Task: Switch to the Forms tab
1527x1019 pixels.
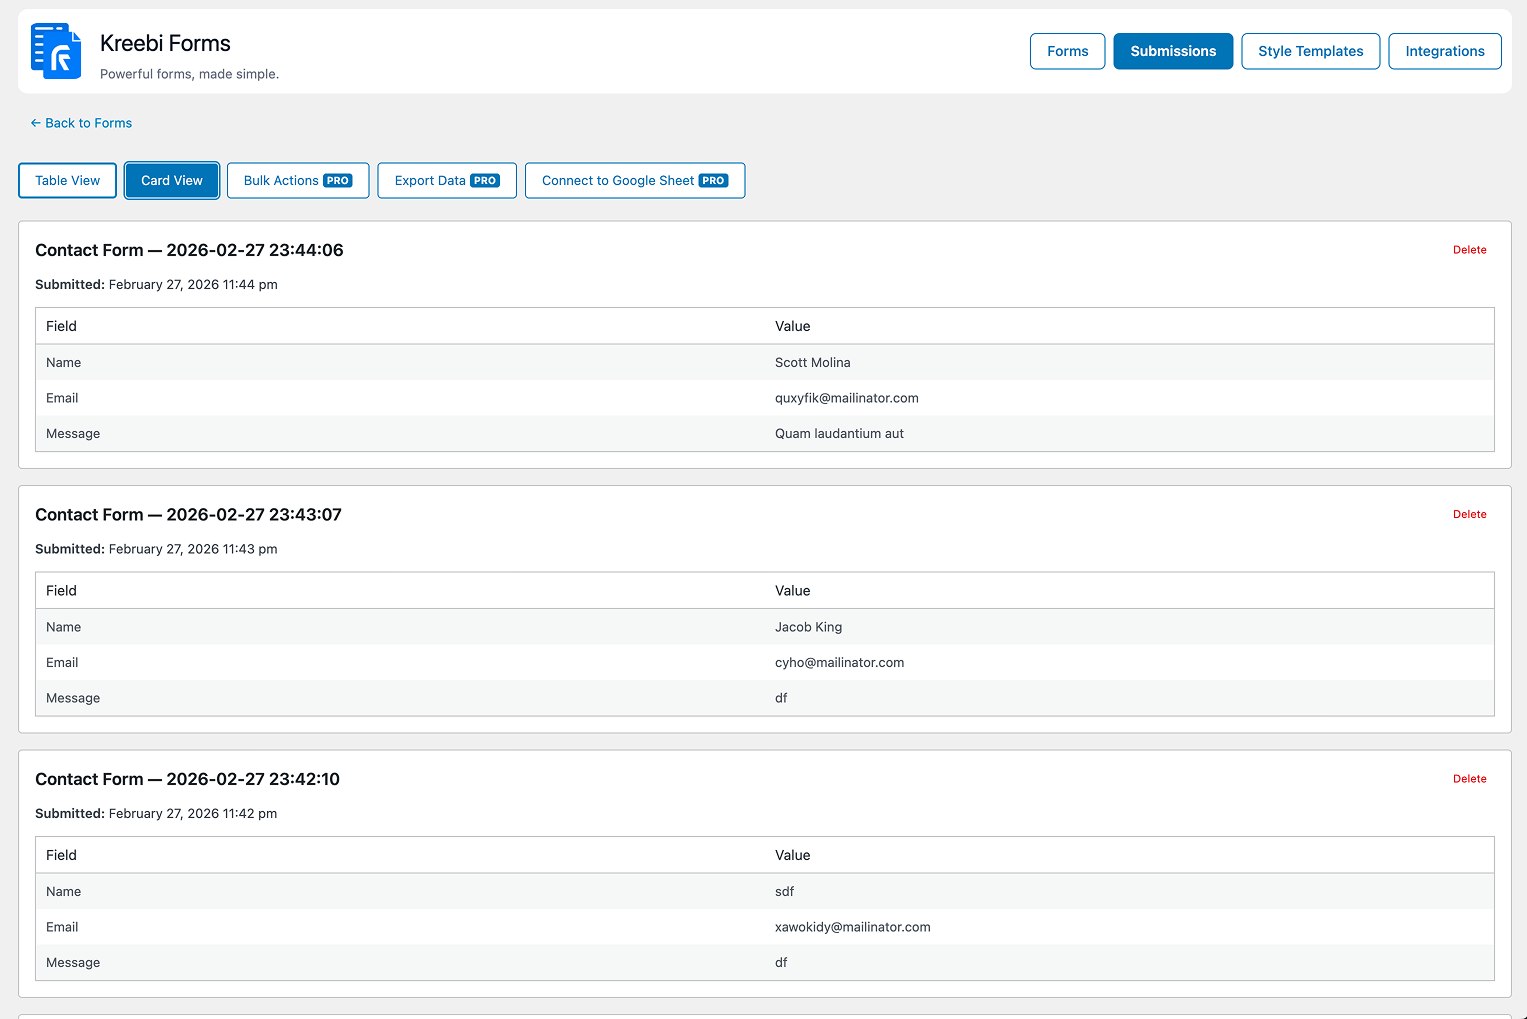Action: (1067, 50)
